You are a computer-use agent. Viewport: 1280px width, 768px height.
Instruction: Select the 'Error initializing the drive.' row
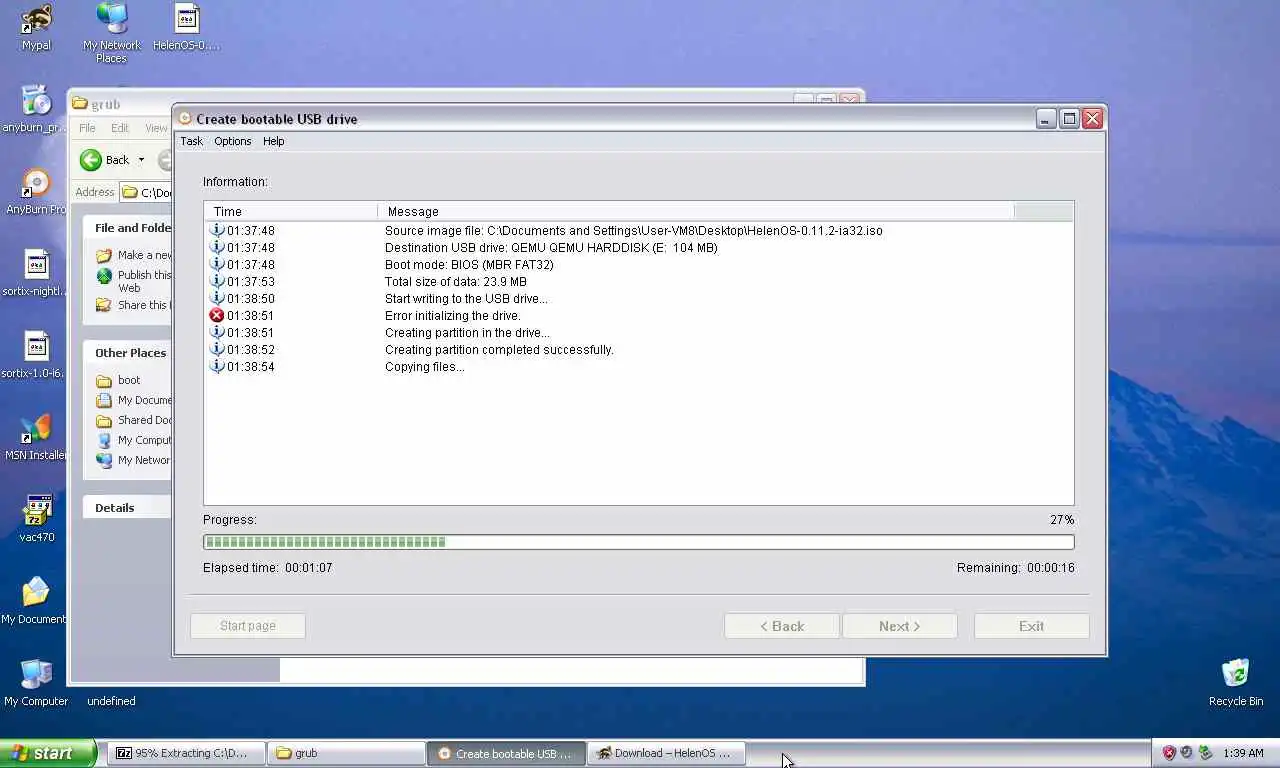tap(638, 315)
